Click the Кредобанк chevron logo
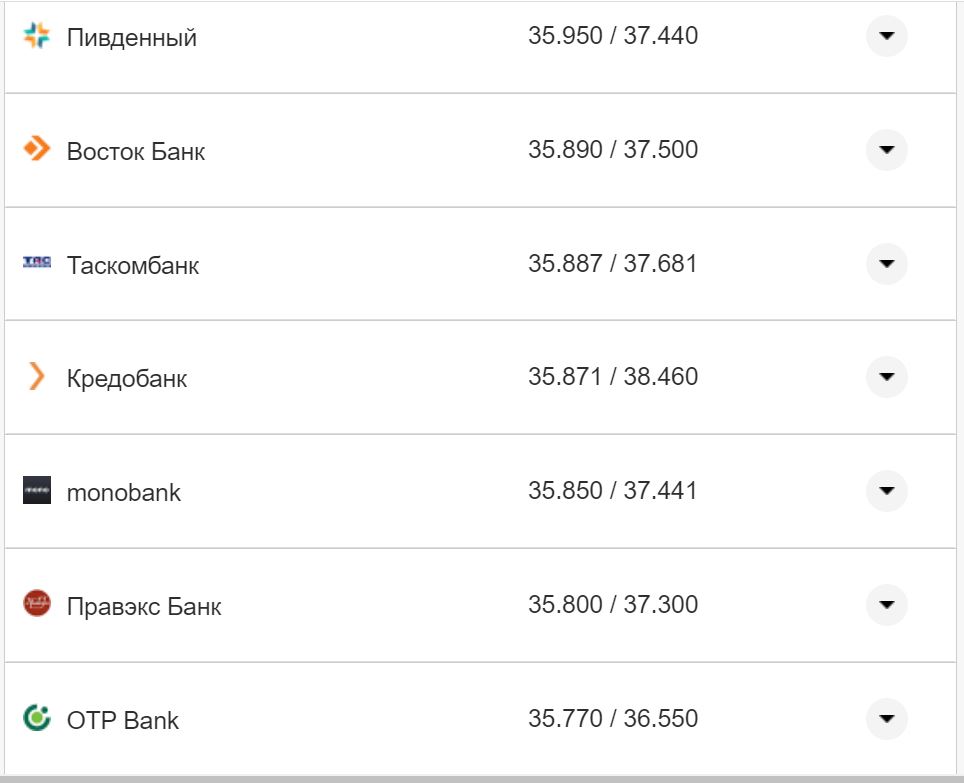This screenshot has width=964, height=783. (36, 377)
